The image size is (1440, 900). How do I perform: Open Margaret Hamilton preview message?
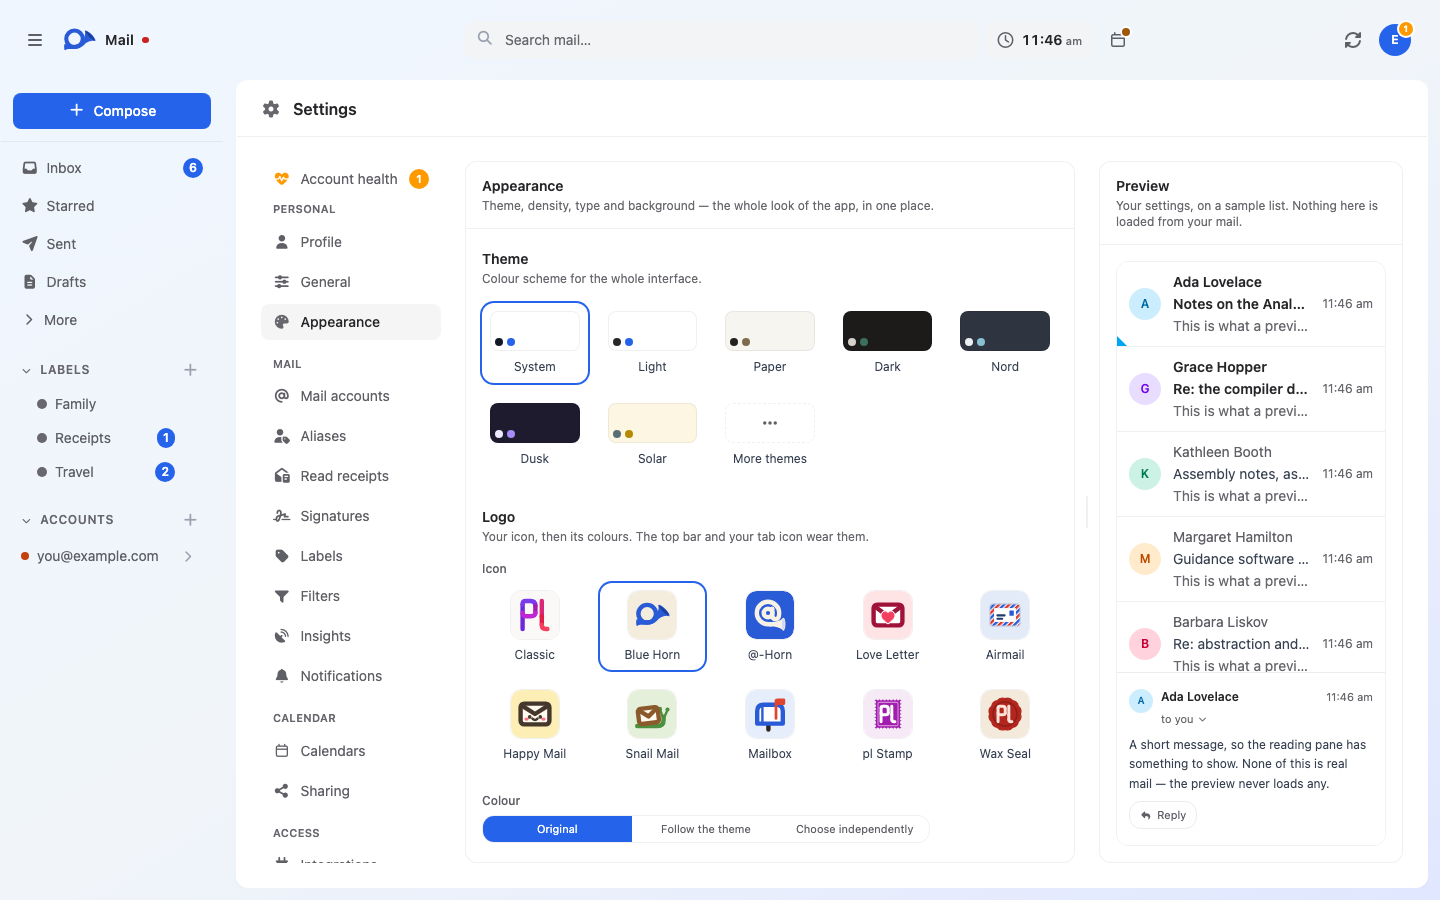point(1251,559)
